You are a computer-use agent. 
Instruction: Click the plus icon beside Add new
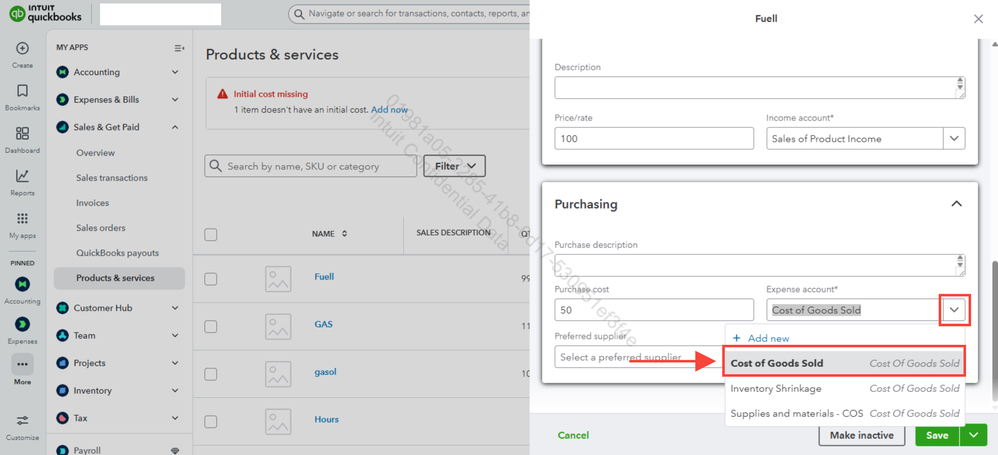click(x=737, y=339)
